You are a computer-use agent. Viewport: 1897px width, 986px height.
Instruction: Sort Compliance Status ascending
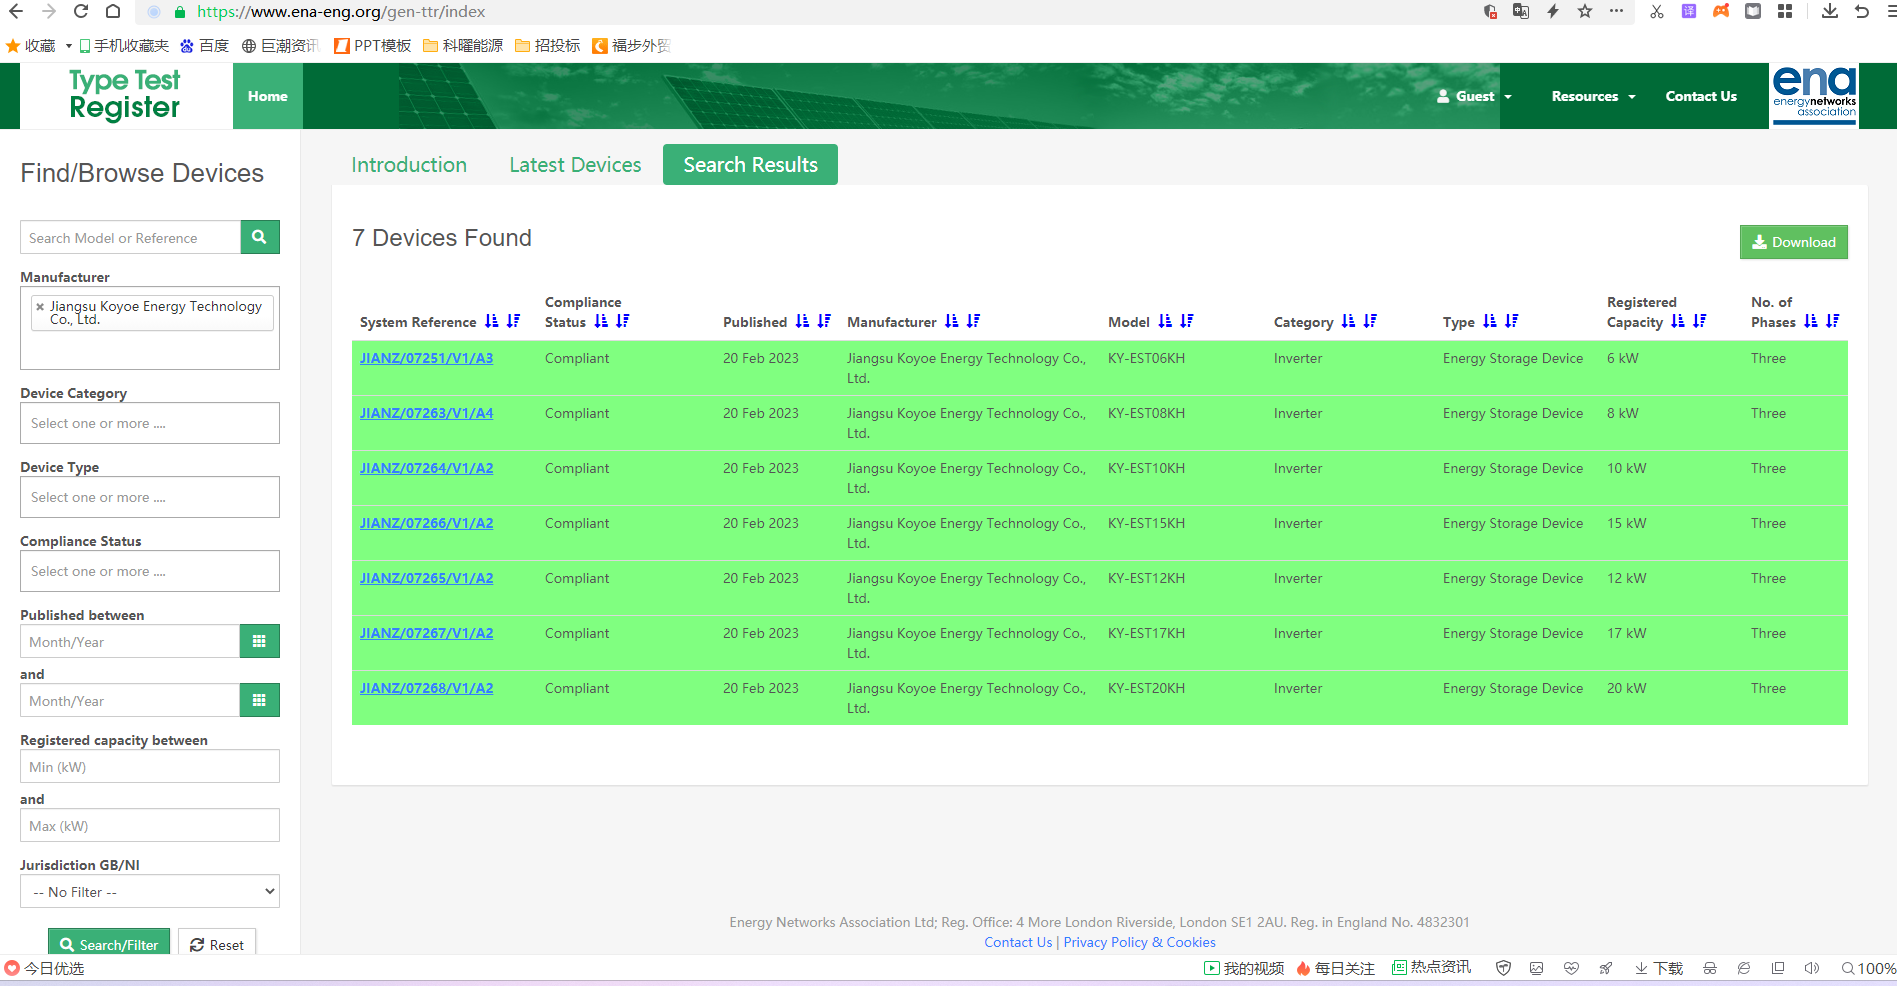(601, 321)
